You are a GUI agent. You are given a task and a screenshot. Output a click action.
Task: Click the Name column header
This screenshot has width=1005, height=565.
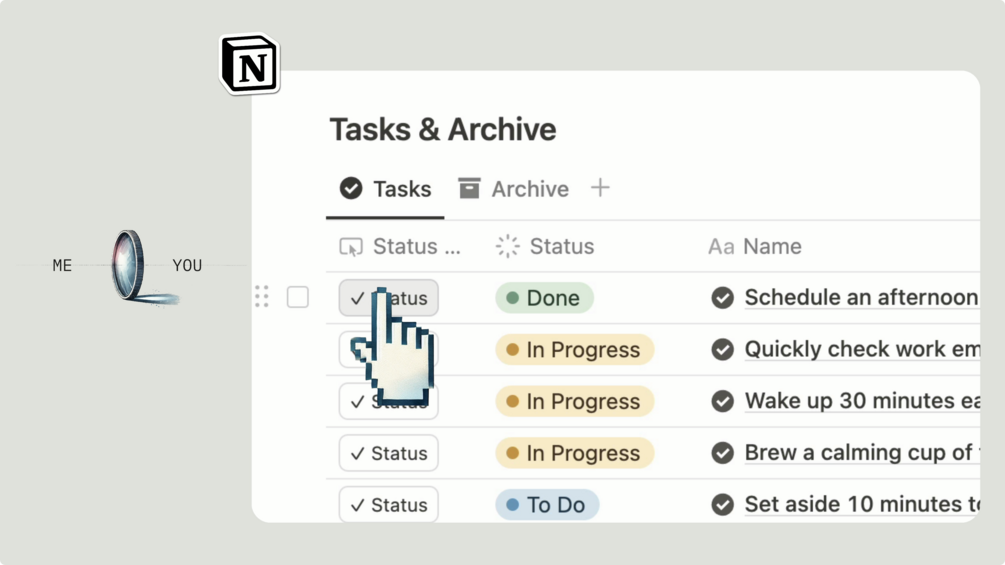[x=771, y=247]
